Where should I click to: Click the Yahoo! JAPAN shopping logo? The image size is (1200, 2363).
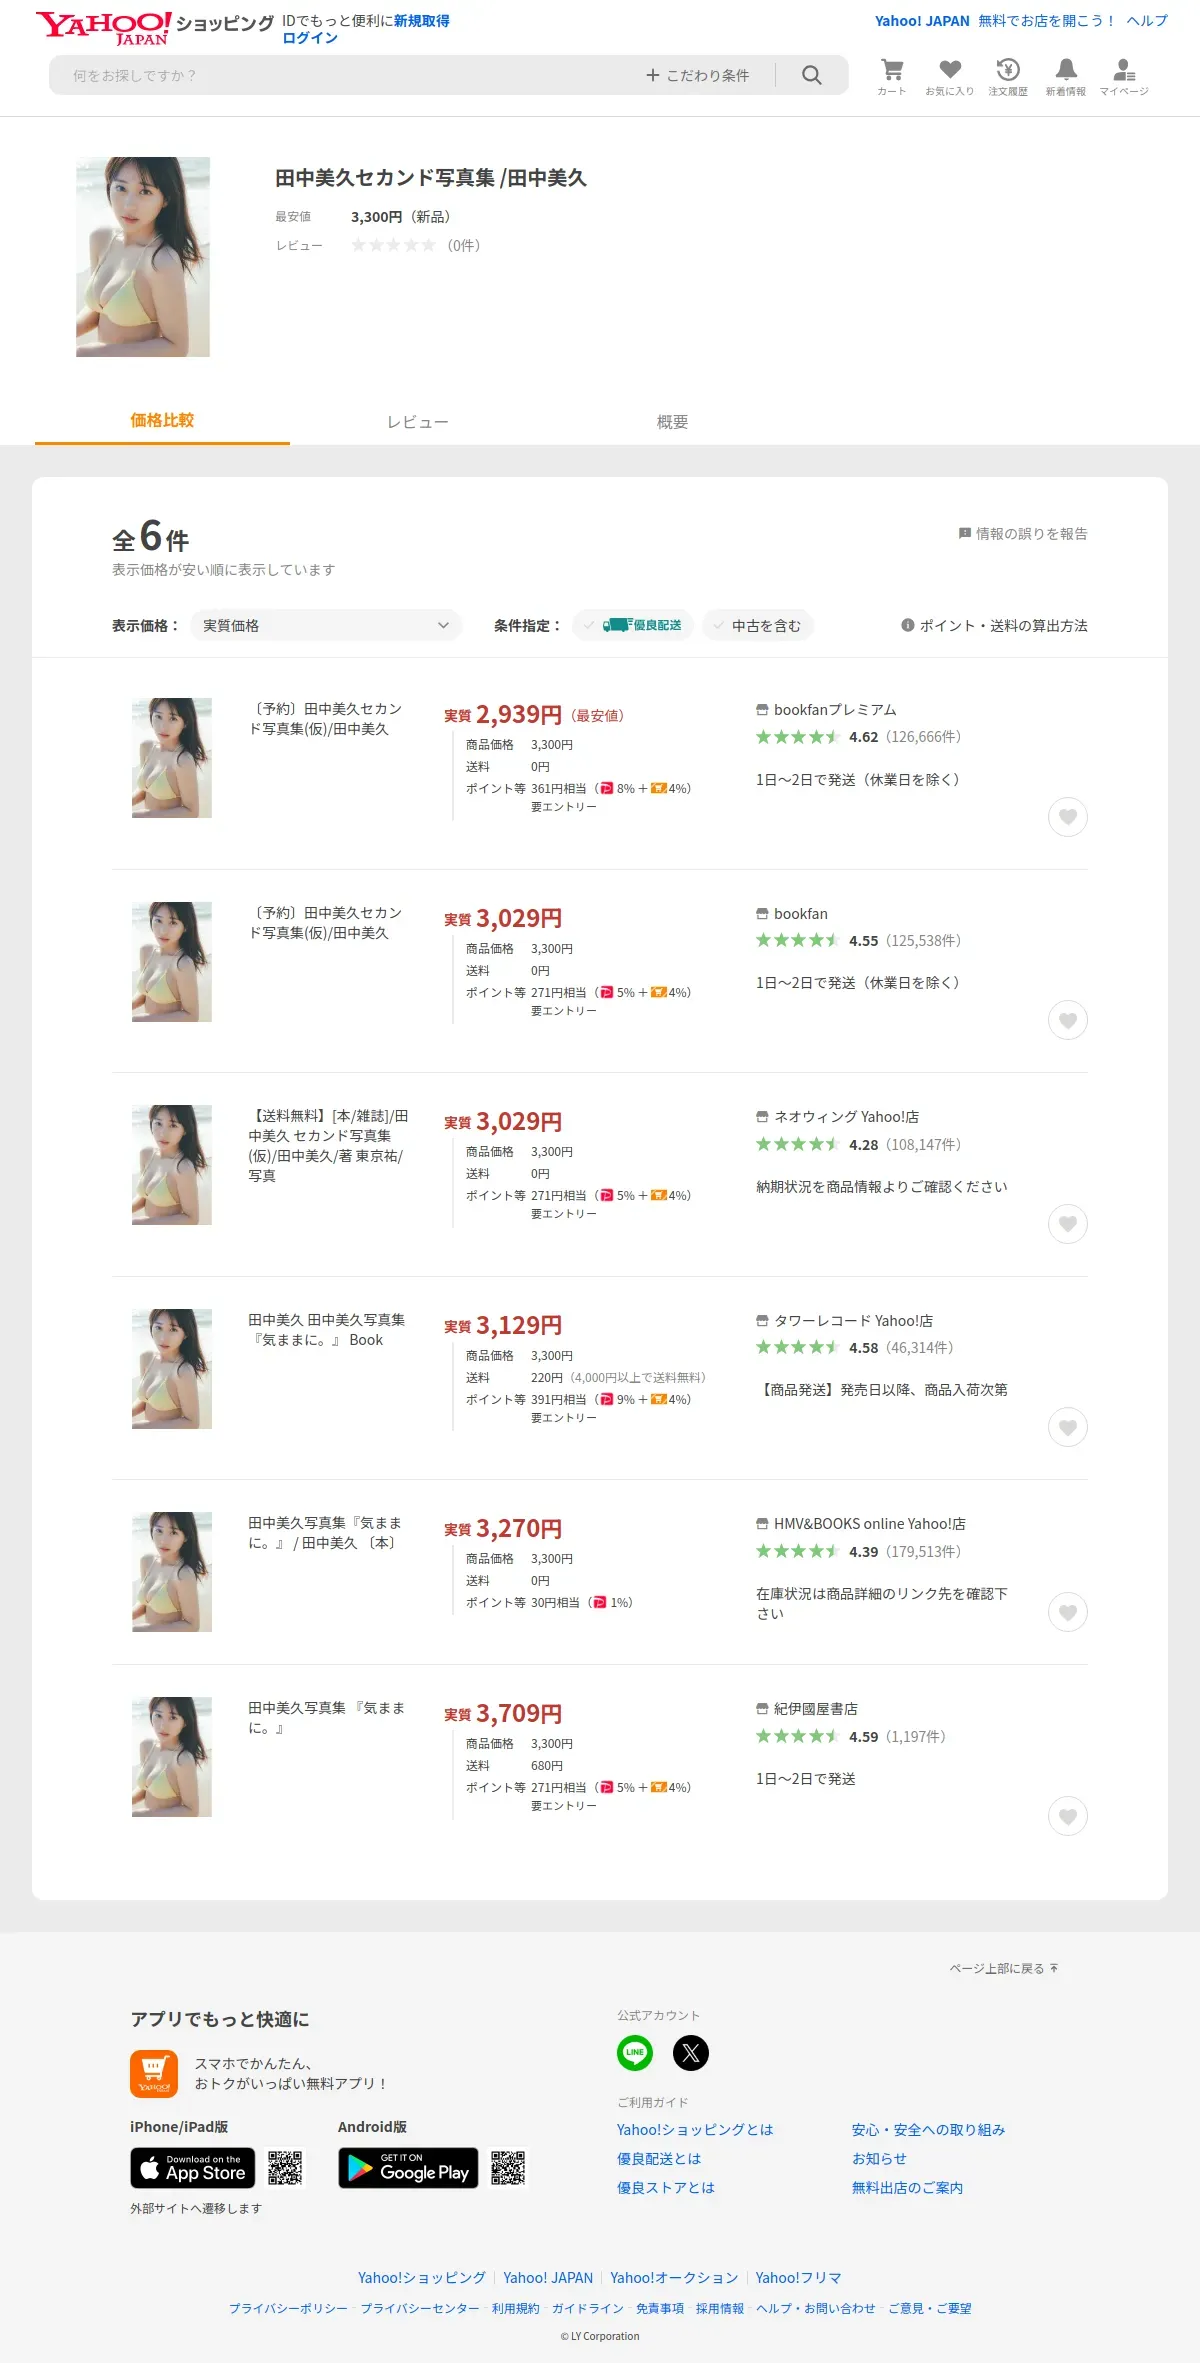coord(154,27)
